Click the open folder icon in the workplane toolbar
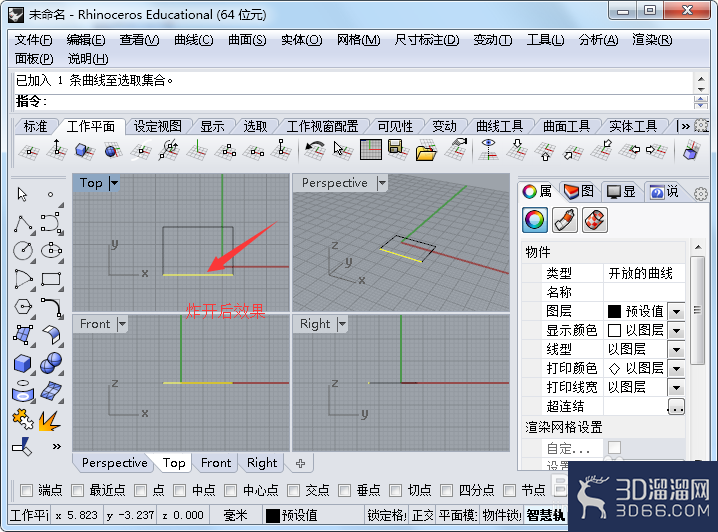 pyautogui.click(x=426, y=151)
